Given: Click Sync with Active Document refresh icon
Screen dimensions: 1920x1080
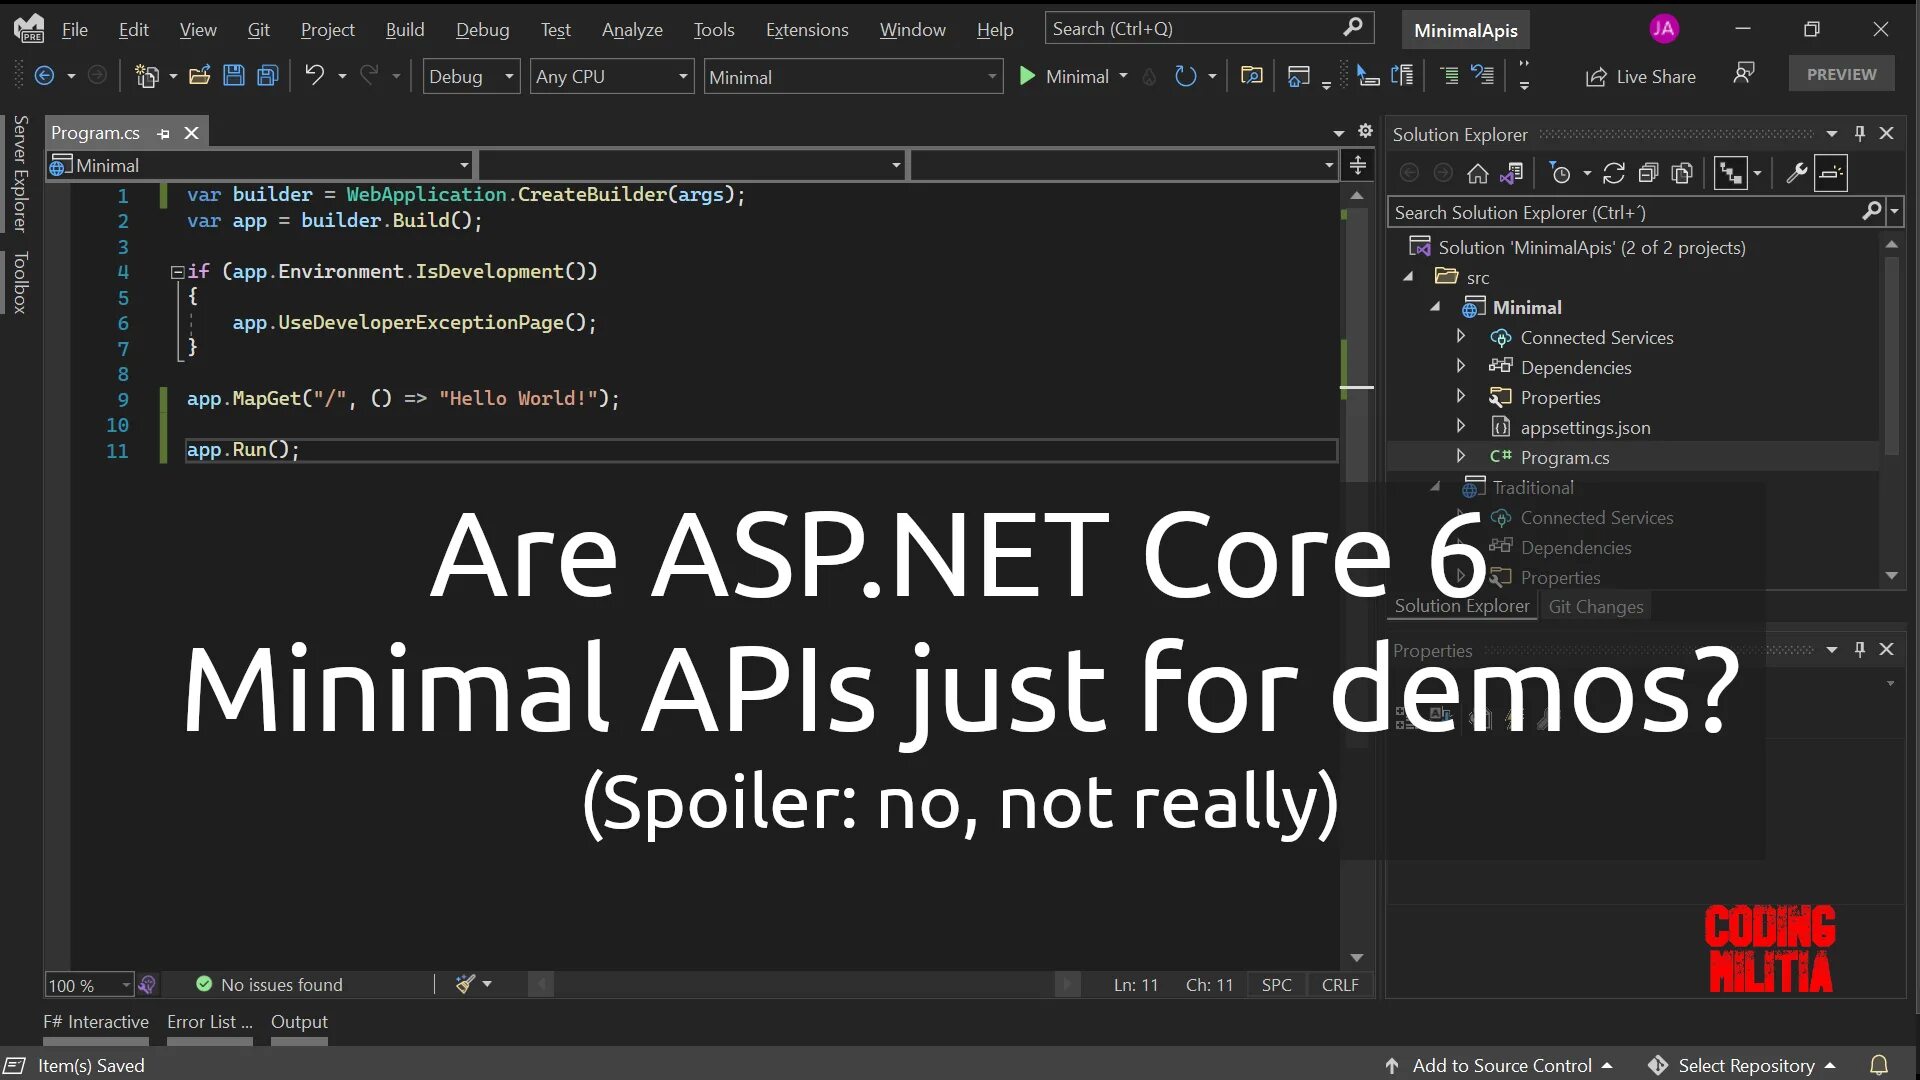Looking at the screenshot, I should (1613, 173).
